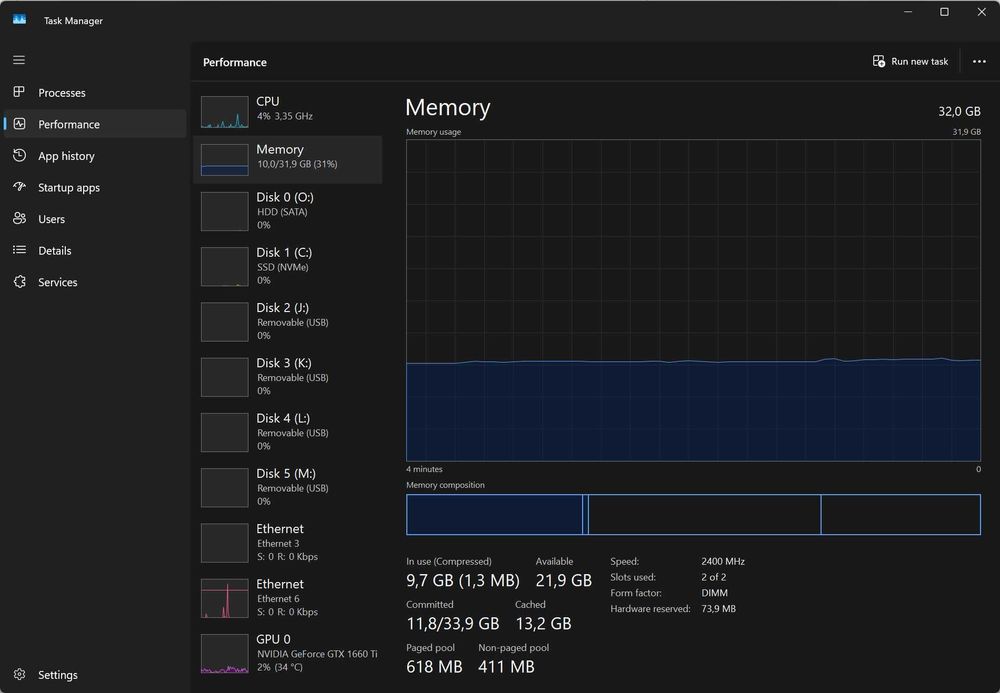The width and height of the screenshot is (1000, 693).
Task: Open the three-dot more options menu
Action: point(979,61)
